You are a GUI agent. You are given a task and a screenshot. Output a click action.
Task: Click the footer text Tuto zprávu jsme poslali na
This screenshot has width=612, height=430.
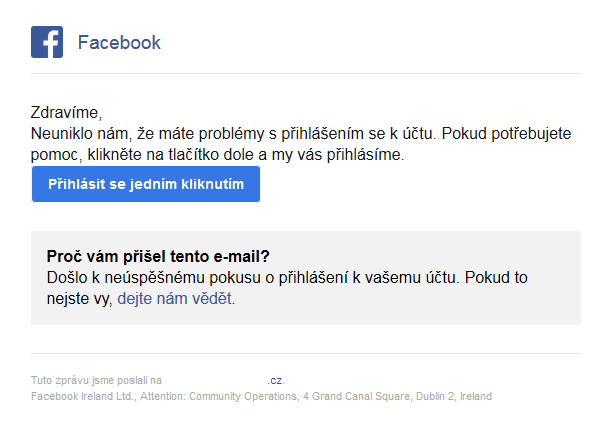coord(96,381)
